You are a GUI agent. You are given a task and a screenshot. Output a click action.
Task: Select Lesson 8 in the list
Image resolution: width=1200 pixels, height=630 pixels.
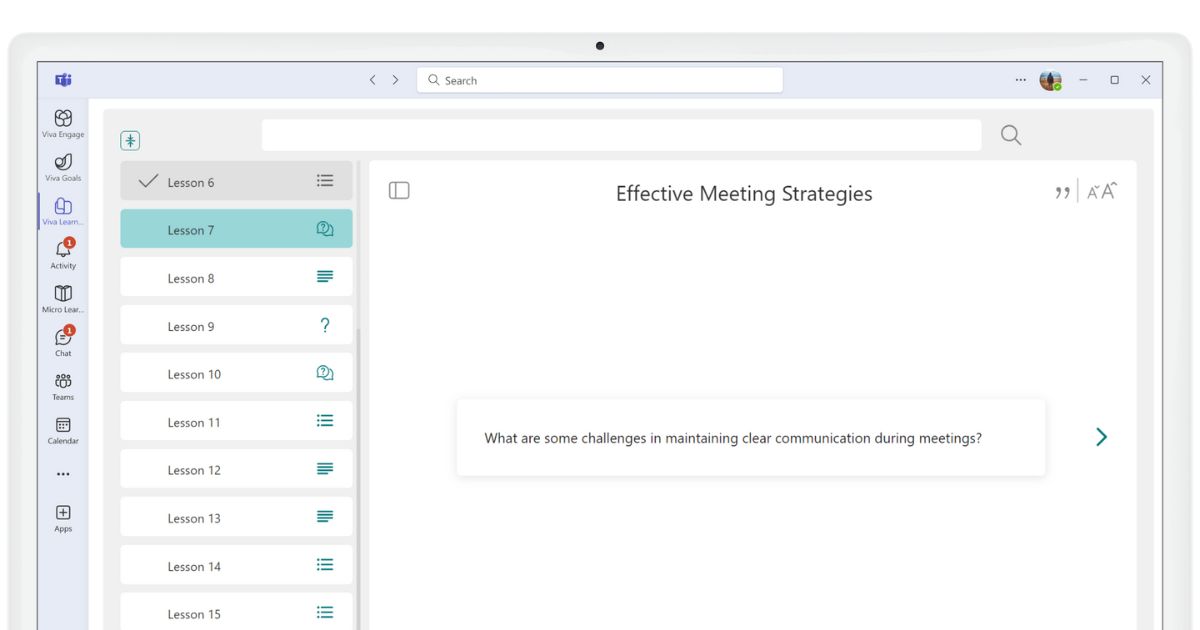point(236,278)
